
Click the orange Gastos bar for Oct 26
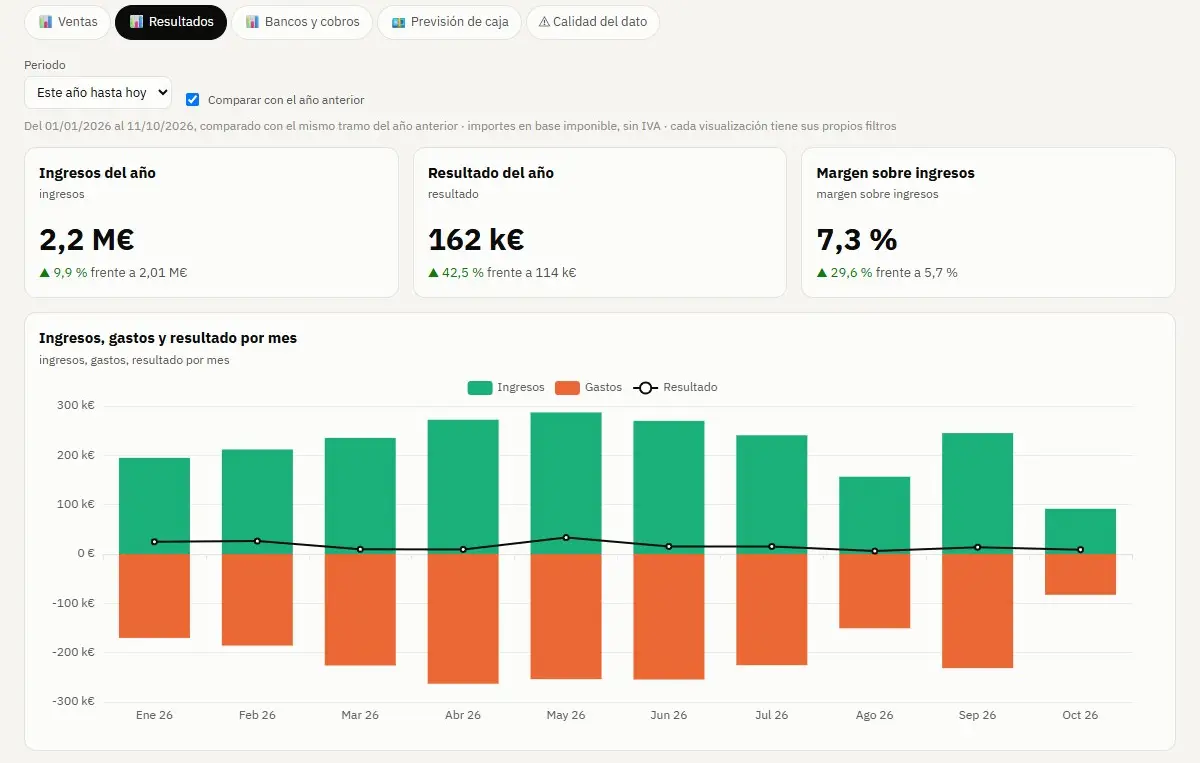click(1081, 575)
